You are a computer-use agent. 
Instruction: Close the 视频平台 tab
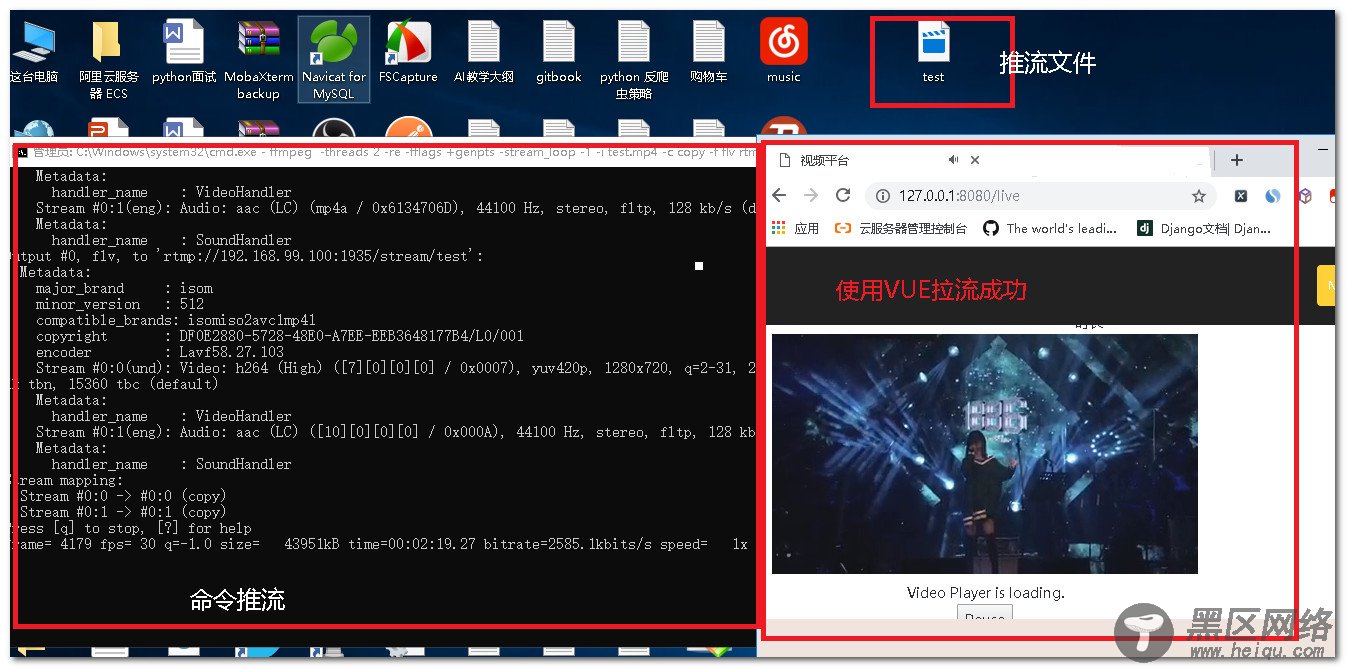975,160
